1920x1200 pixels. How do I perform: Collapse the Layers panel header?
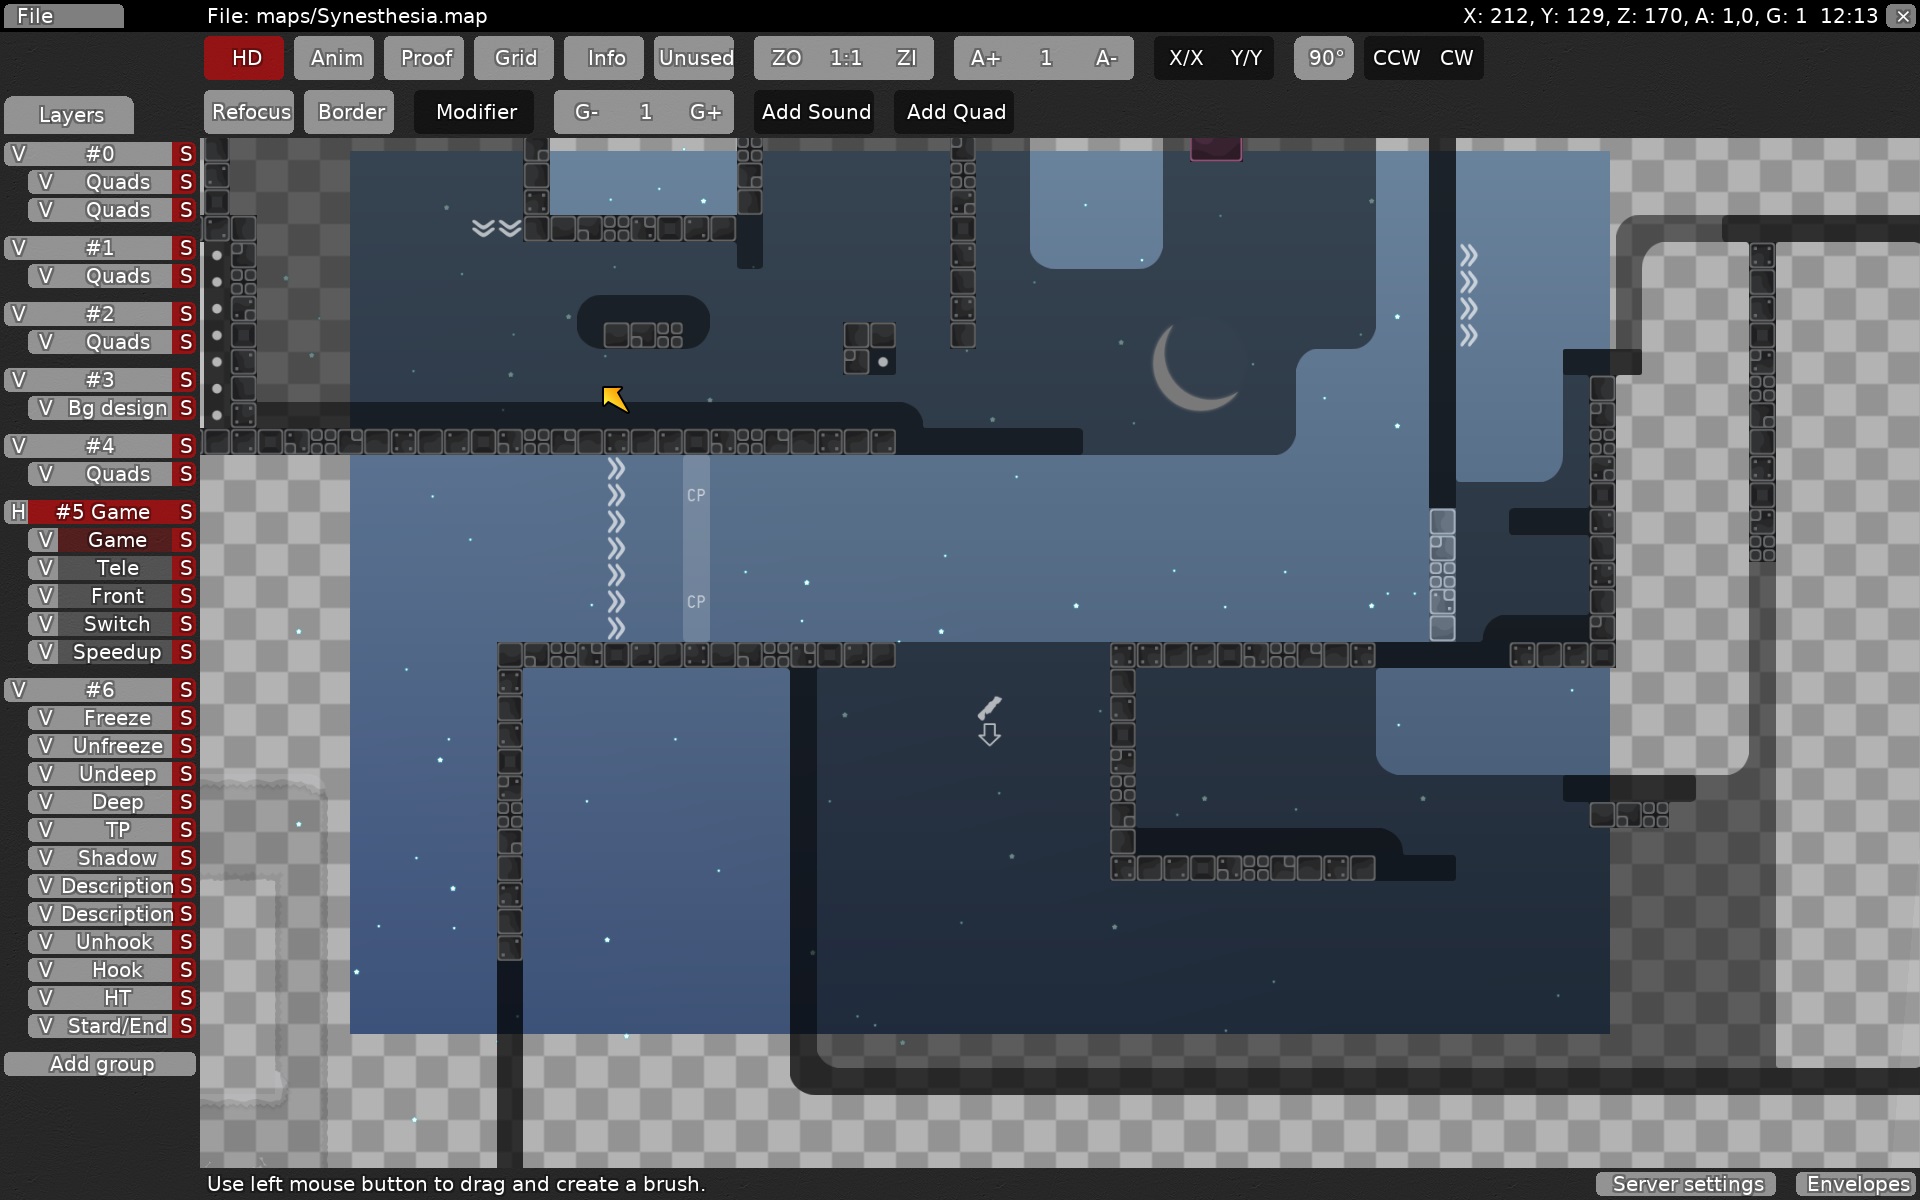[68, 114]
